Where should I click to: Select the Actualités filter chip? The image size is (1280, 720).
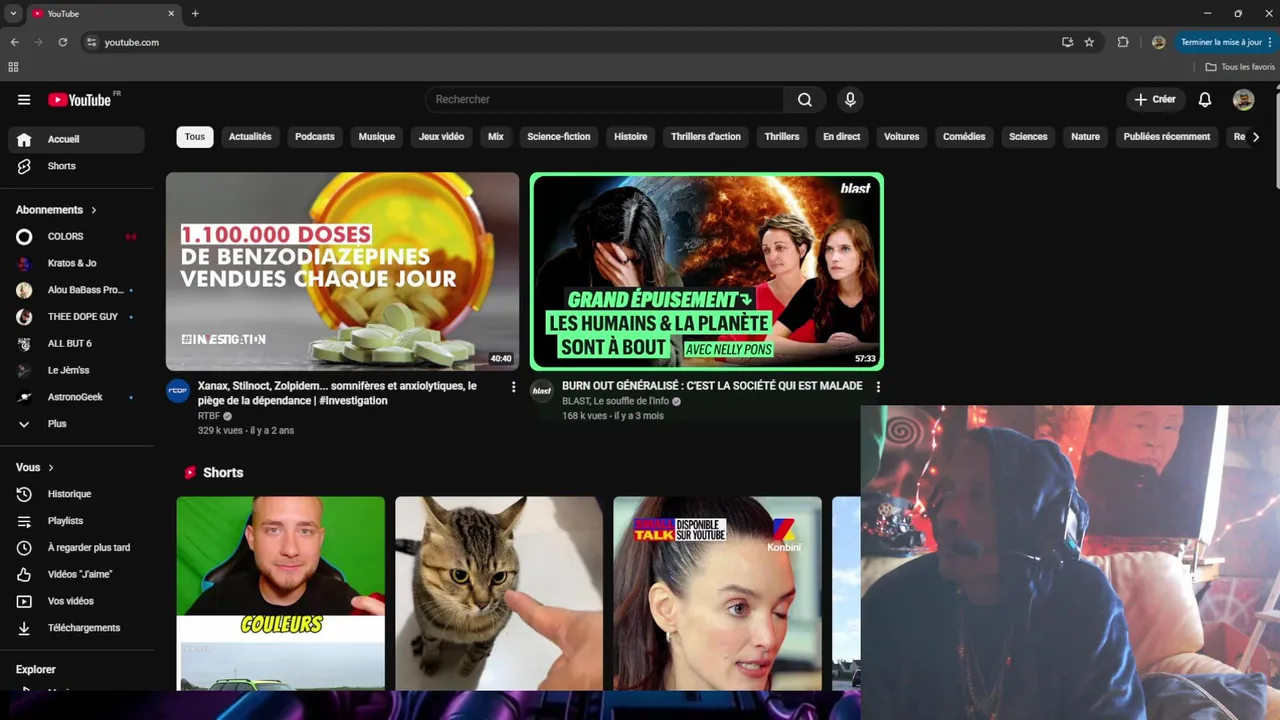point(250,137)
